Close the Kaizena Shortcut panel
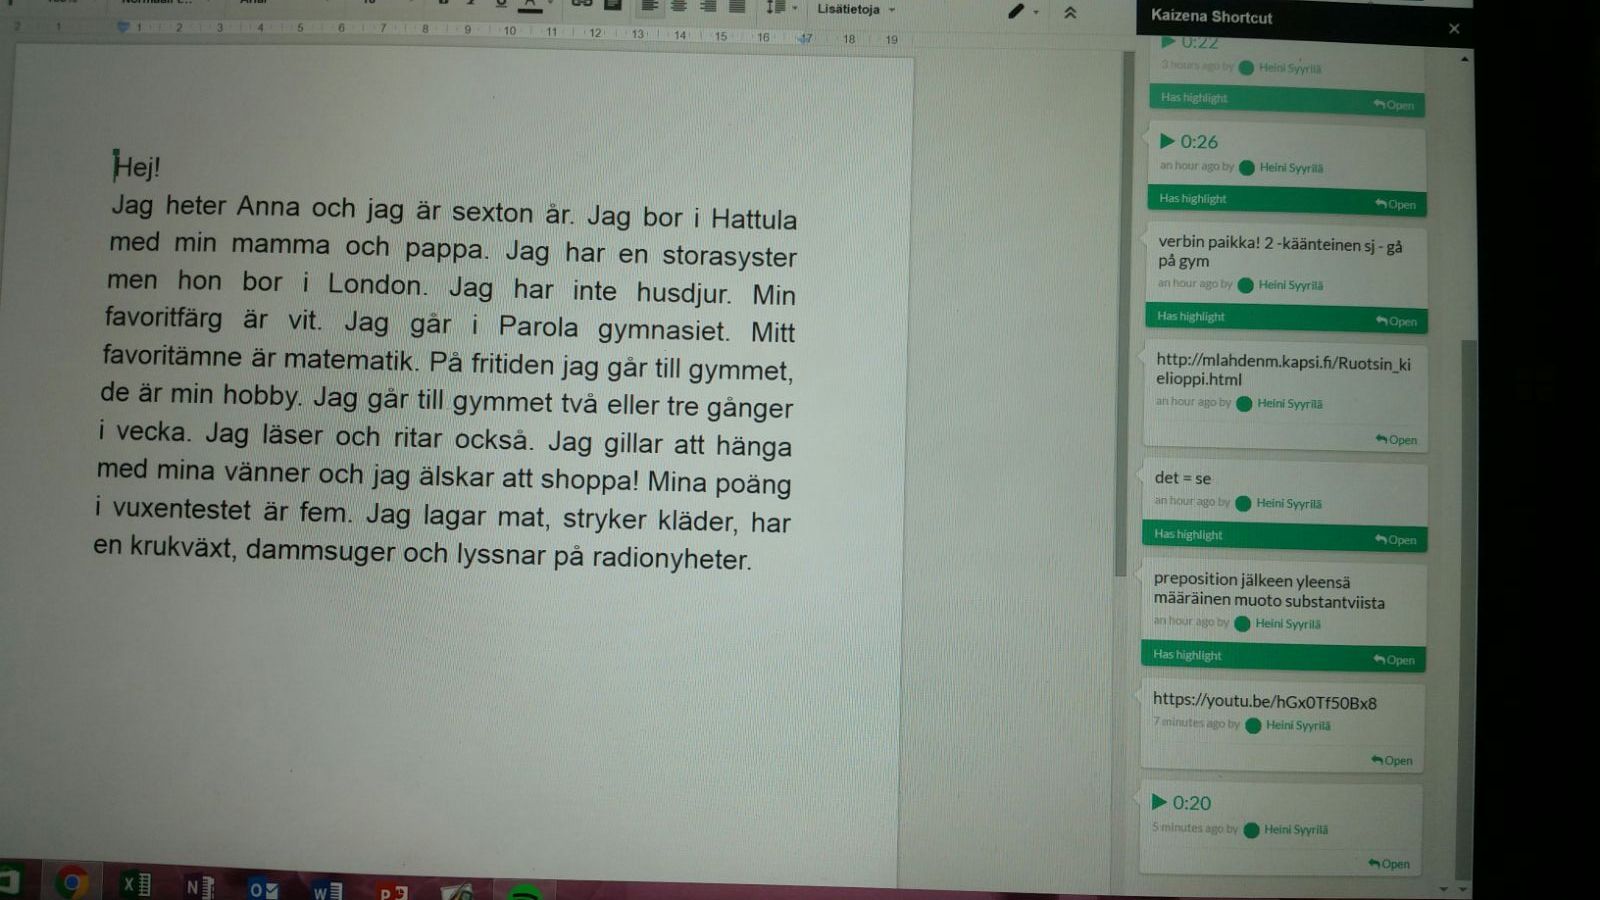 click(1454, 28)
